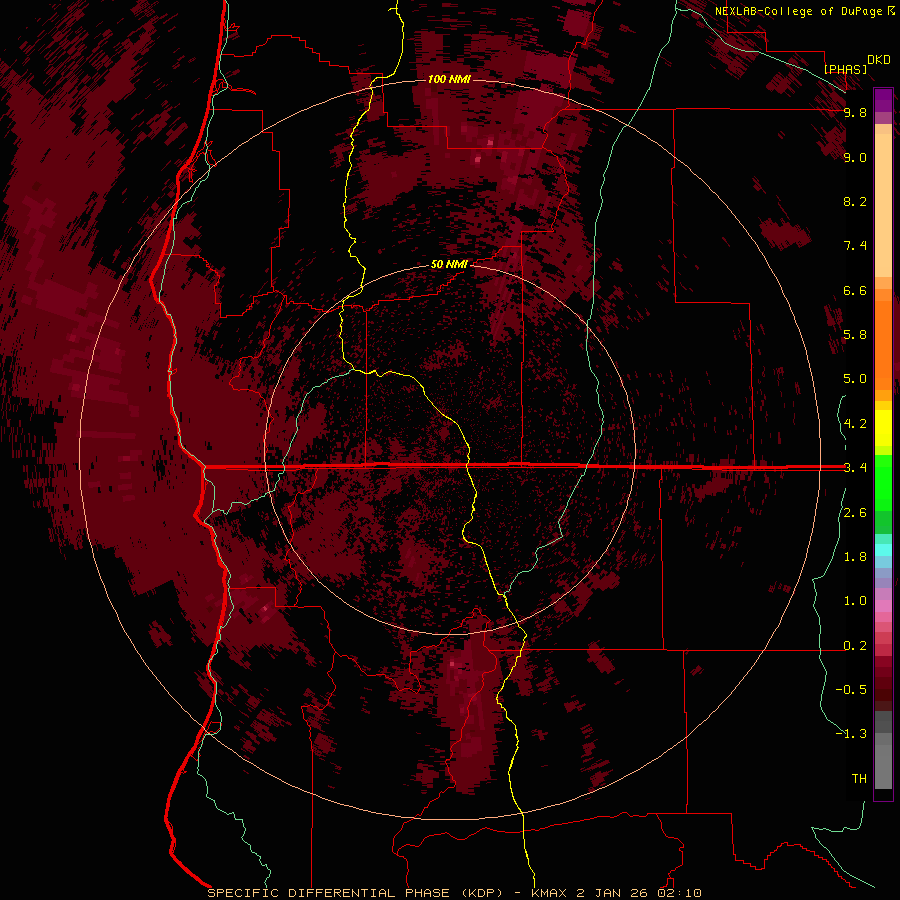This screenshot has width=900, height=900.
Task: Click the 50 NMI range ring label
Action: pos(449,265)
